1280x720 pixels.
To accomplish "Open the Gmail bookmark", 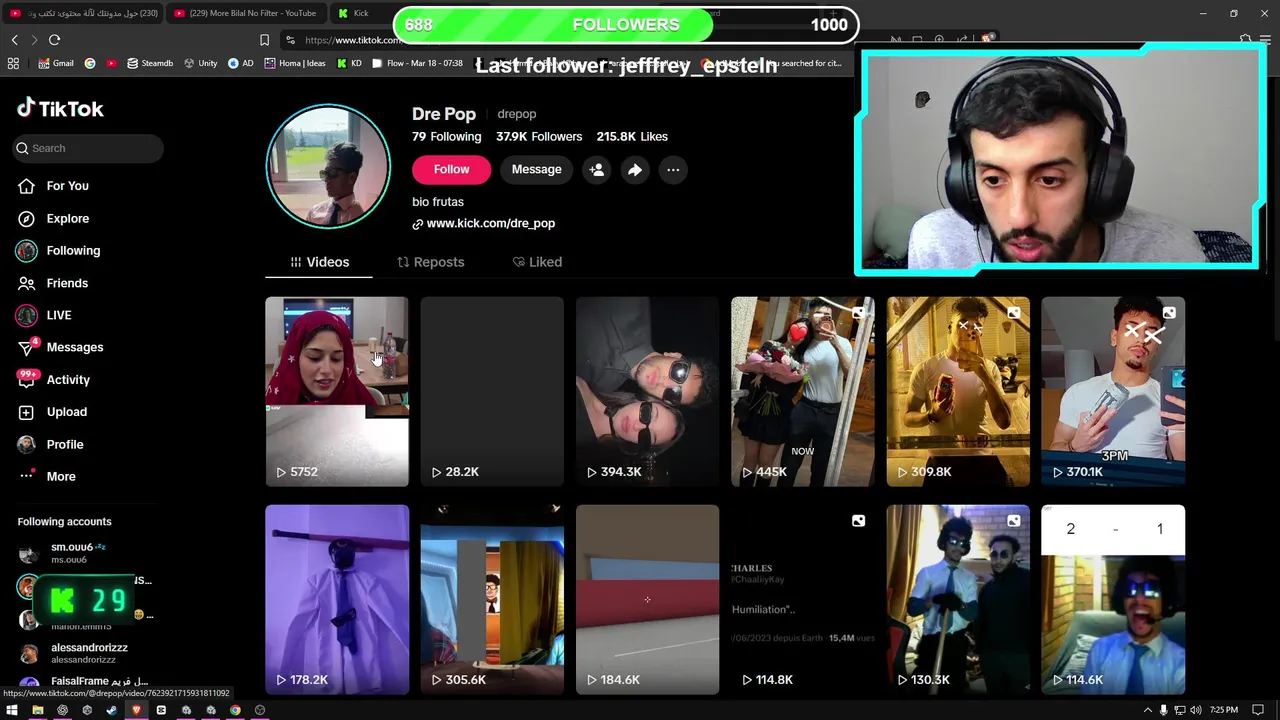I will click(56, 63).
